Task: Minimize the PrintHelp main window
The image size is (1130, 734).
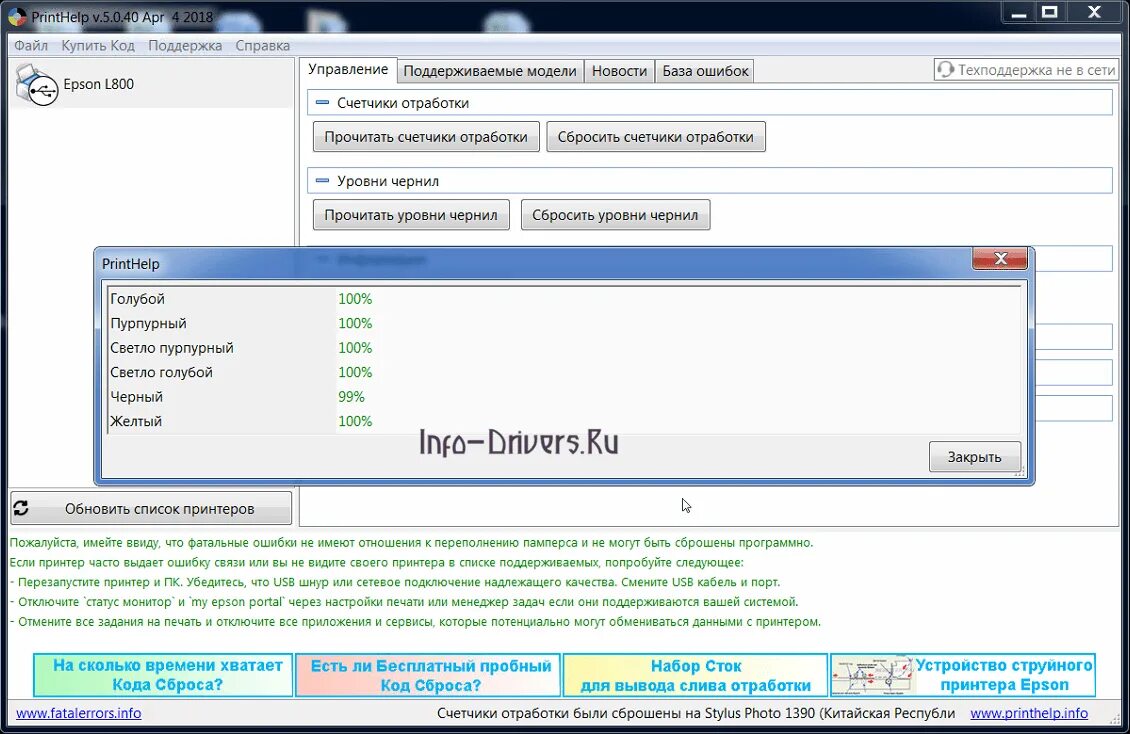Action: click(x=1019, y=12)
